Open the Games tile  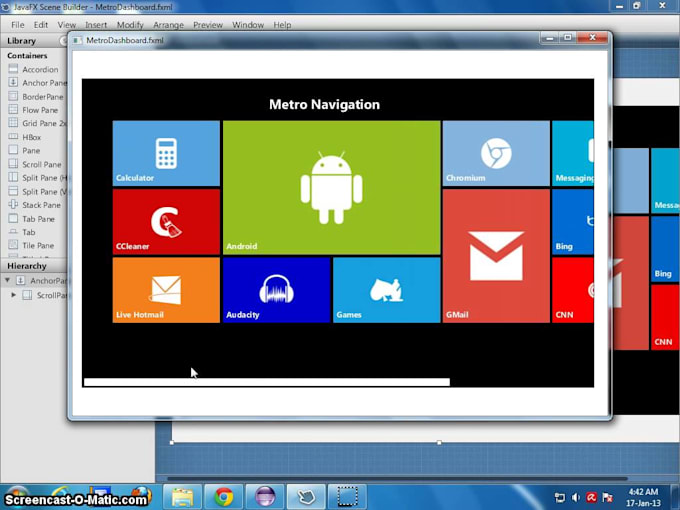pos(386,290)
